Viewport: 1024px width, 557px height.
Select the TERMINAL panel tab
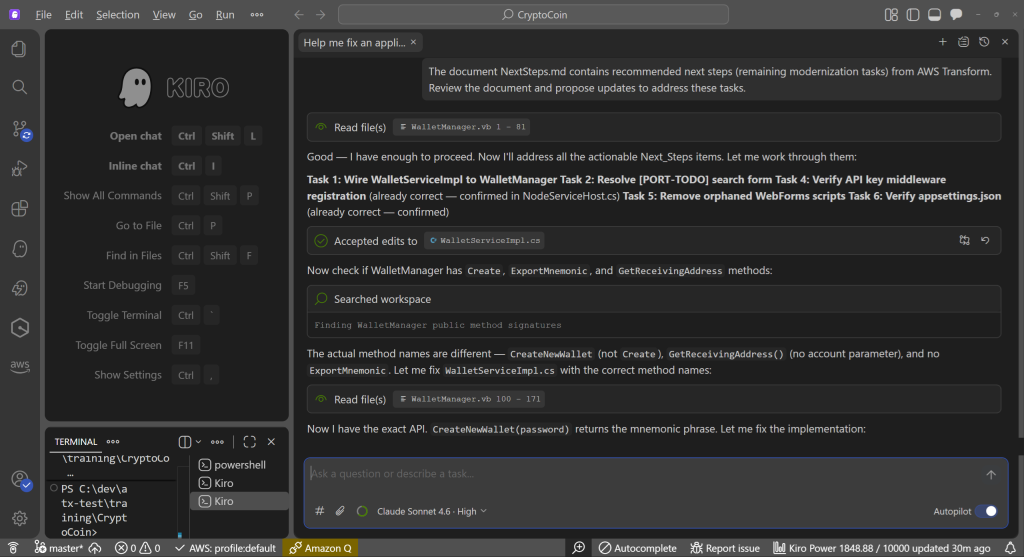(76, 442)
